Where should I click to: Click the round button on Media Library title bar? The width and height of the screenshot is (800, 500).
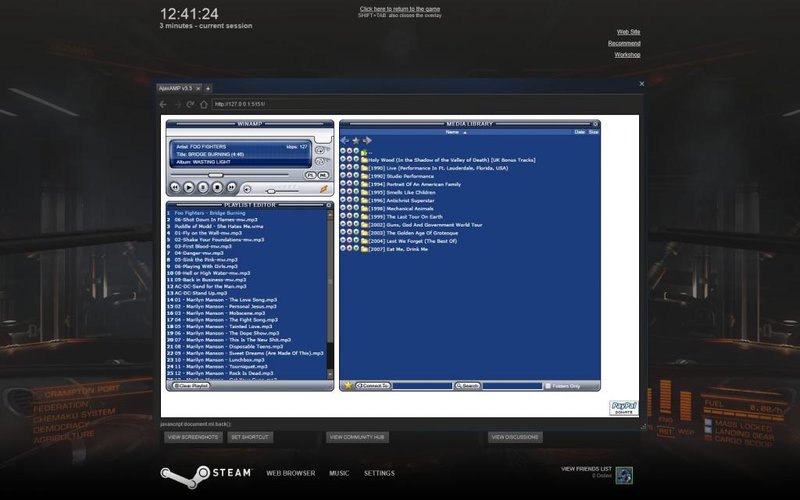[x=595, y=124]
